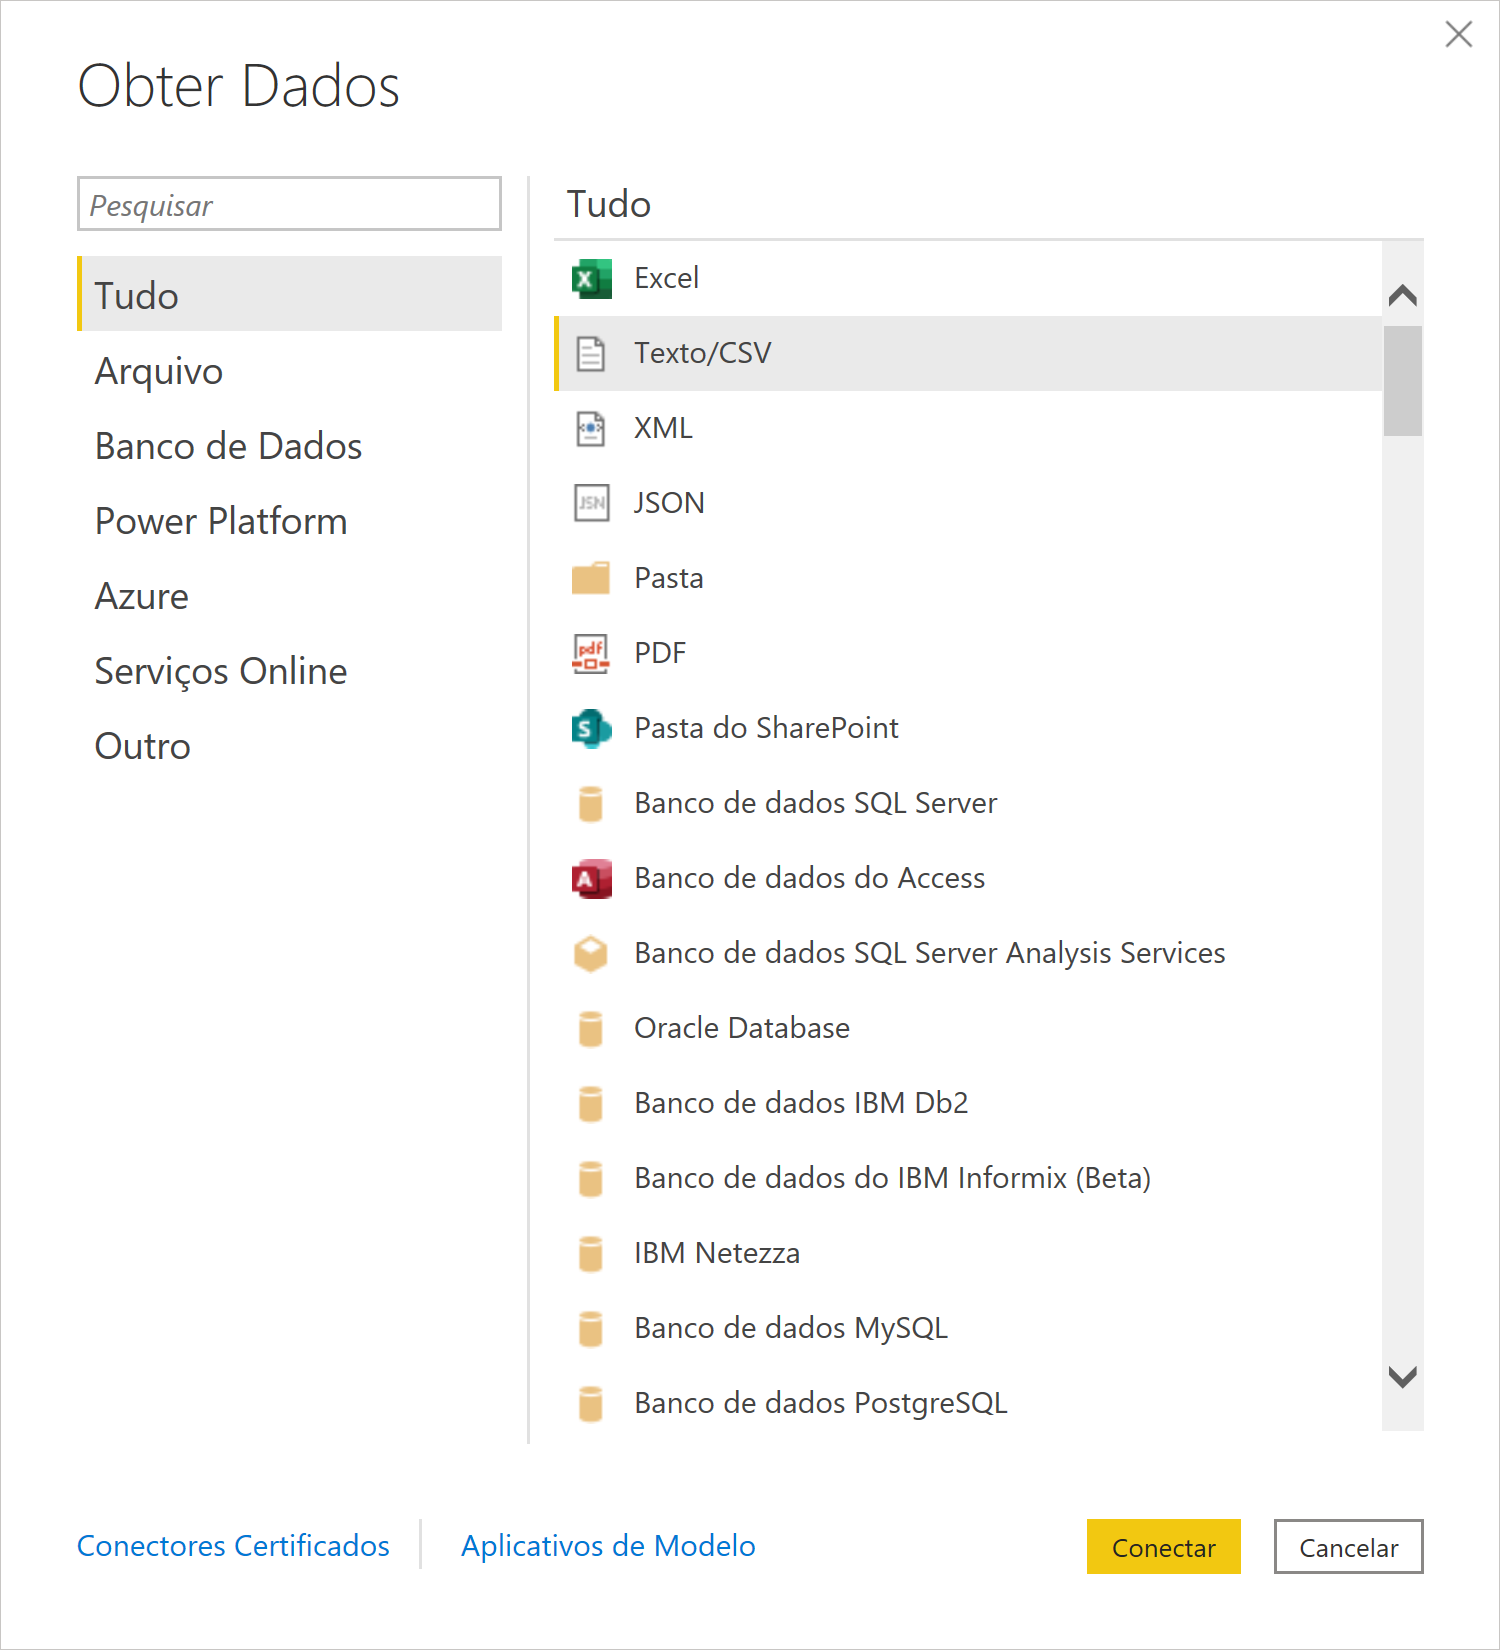Screen dimensions: 1502x1650
Task: Open the Aplicativos de Modelo link
Action: (608, 1546)
